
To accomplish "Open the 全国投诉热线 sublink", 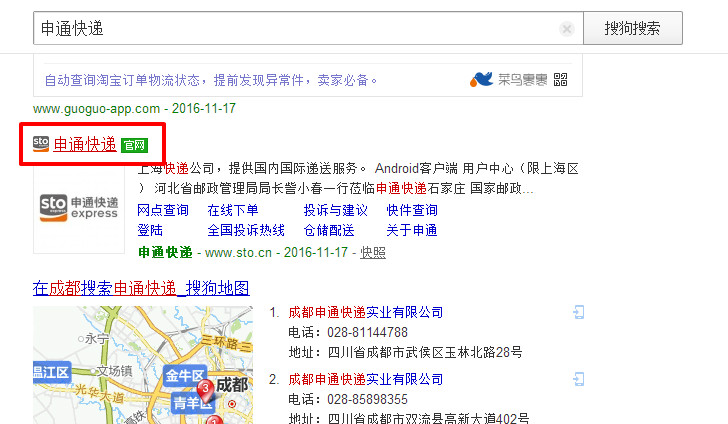I will click(x=246, y=230).
